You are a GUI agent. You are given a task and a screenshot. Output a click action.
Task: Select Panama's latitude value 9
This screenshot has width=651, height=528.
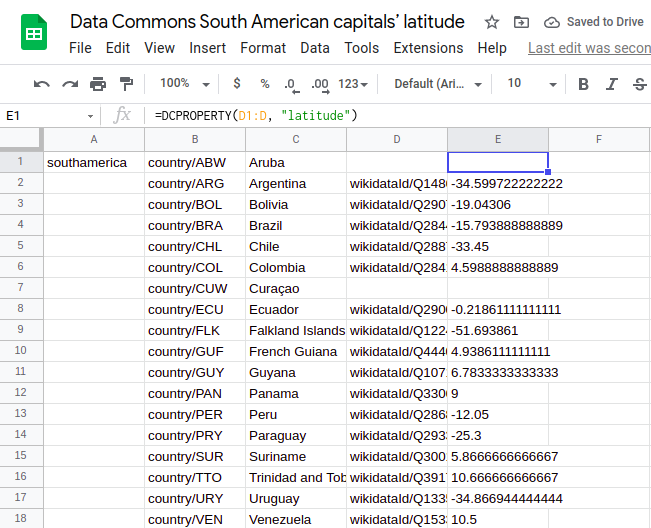coord(498,394)
